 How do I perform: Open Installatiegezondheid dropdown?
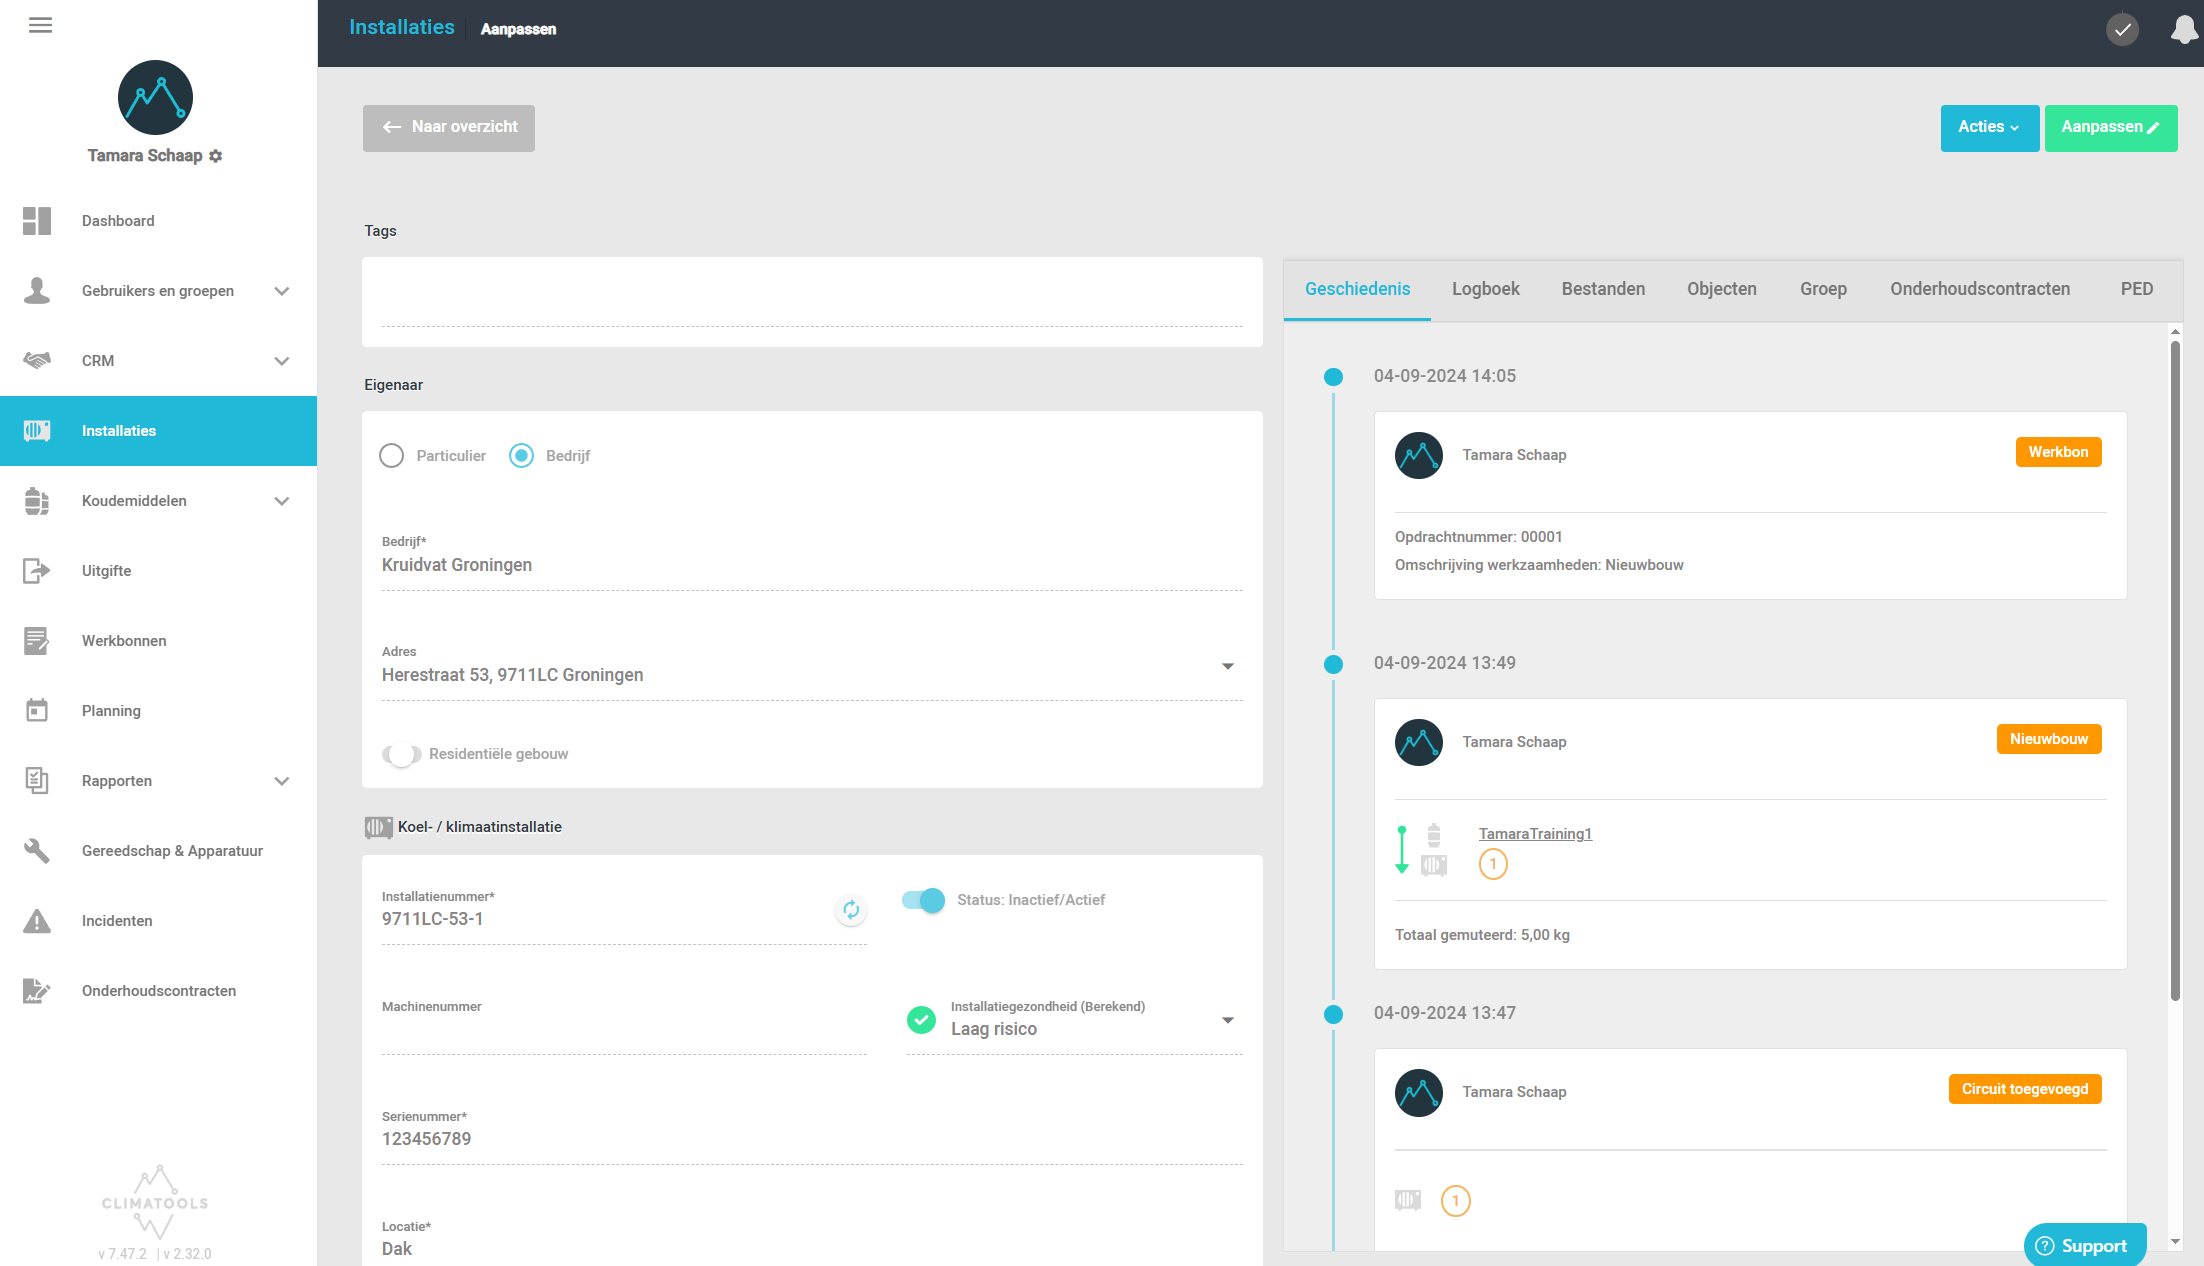[1227, 1020]
